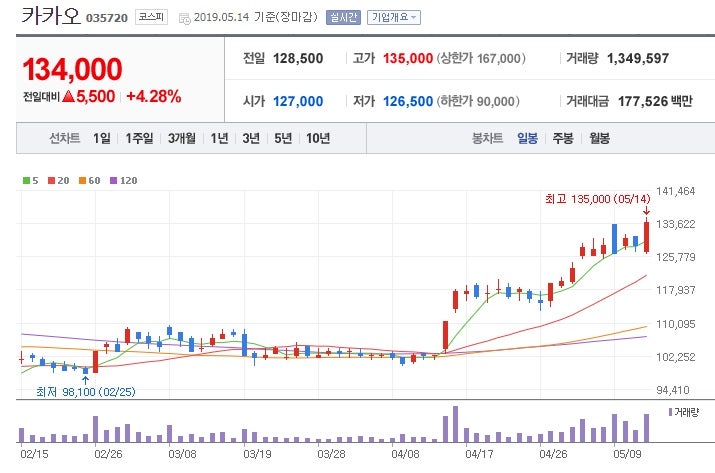Click the 고가 value 135,000
Screen dimensions: 715x473
point(408,58)
